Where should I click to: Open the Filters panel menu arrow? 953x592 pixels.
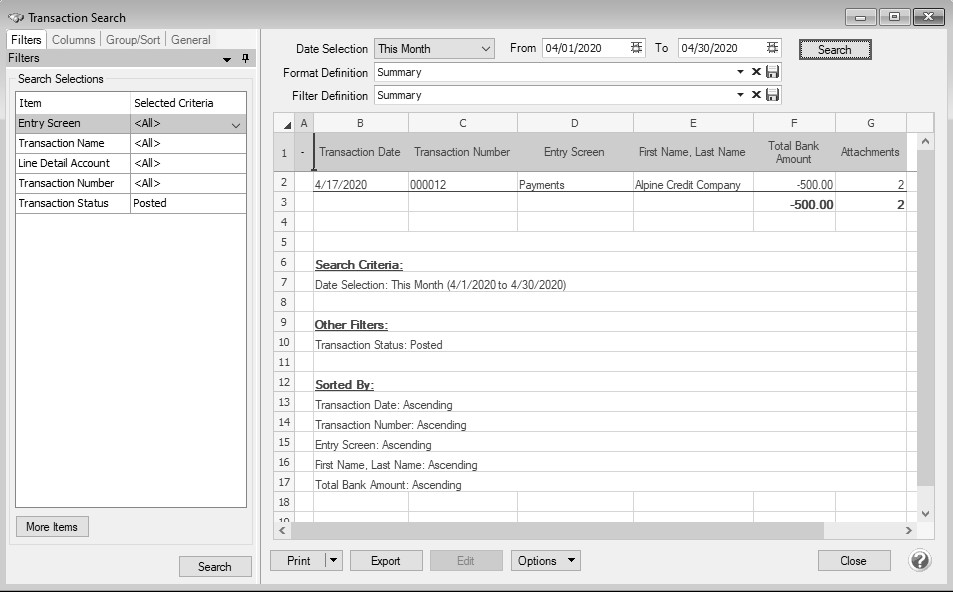[228, 59]
